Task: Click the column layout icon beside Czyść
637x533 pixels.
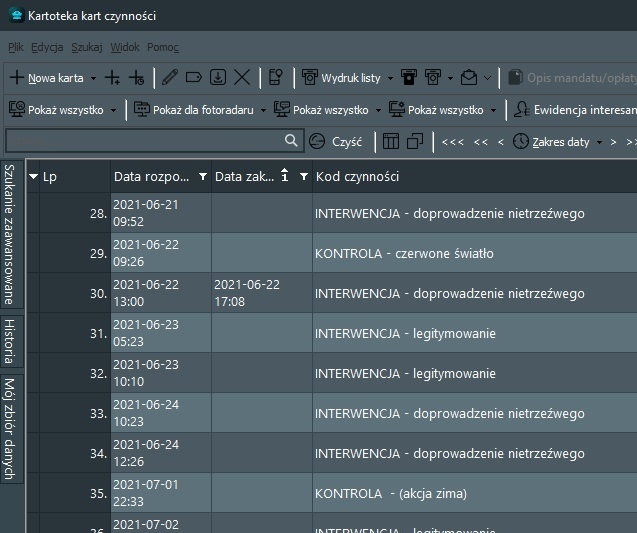Action: point(391,141)
